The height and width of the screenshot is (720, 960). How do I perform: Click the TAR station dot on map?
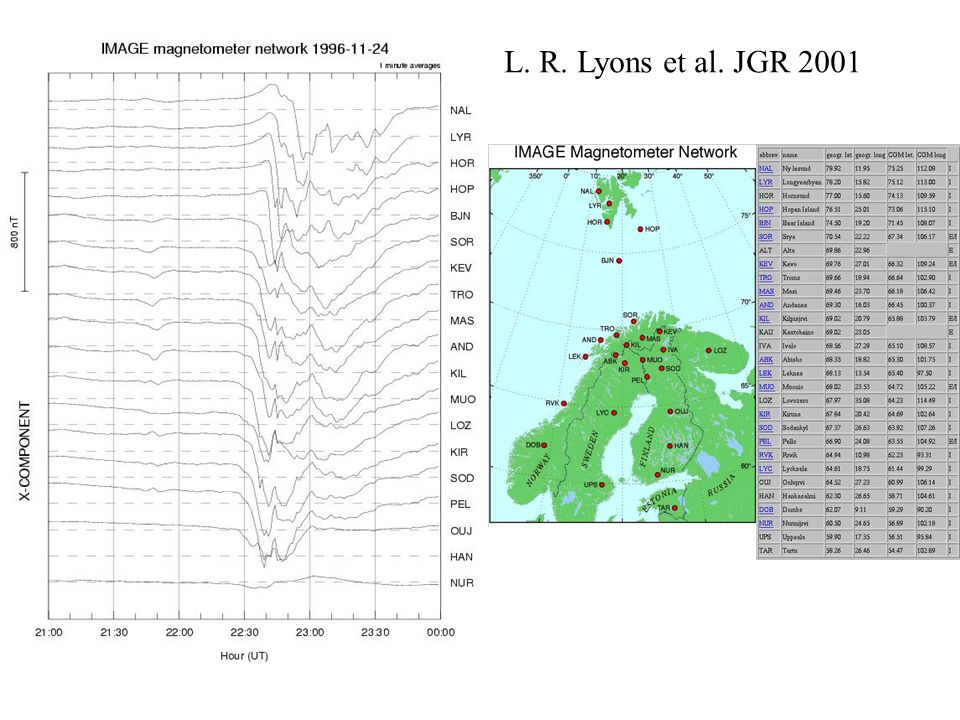(675, 508)
